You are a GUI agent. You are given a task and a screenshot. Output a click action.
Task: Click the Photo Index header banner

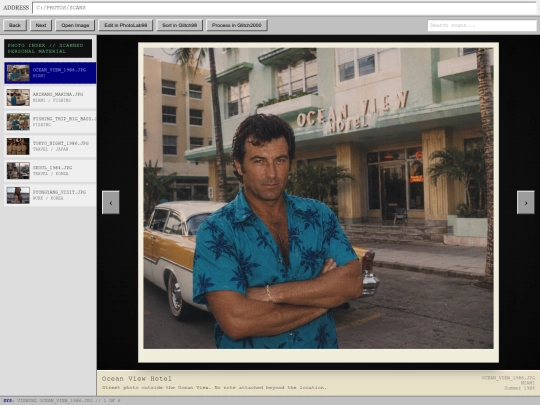tap(48, 48)
